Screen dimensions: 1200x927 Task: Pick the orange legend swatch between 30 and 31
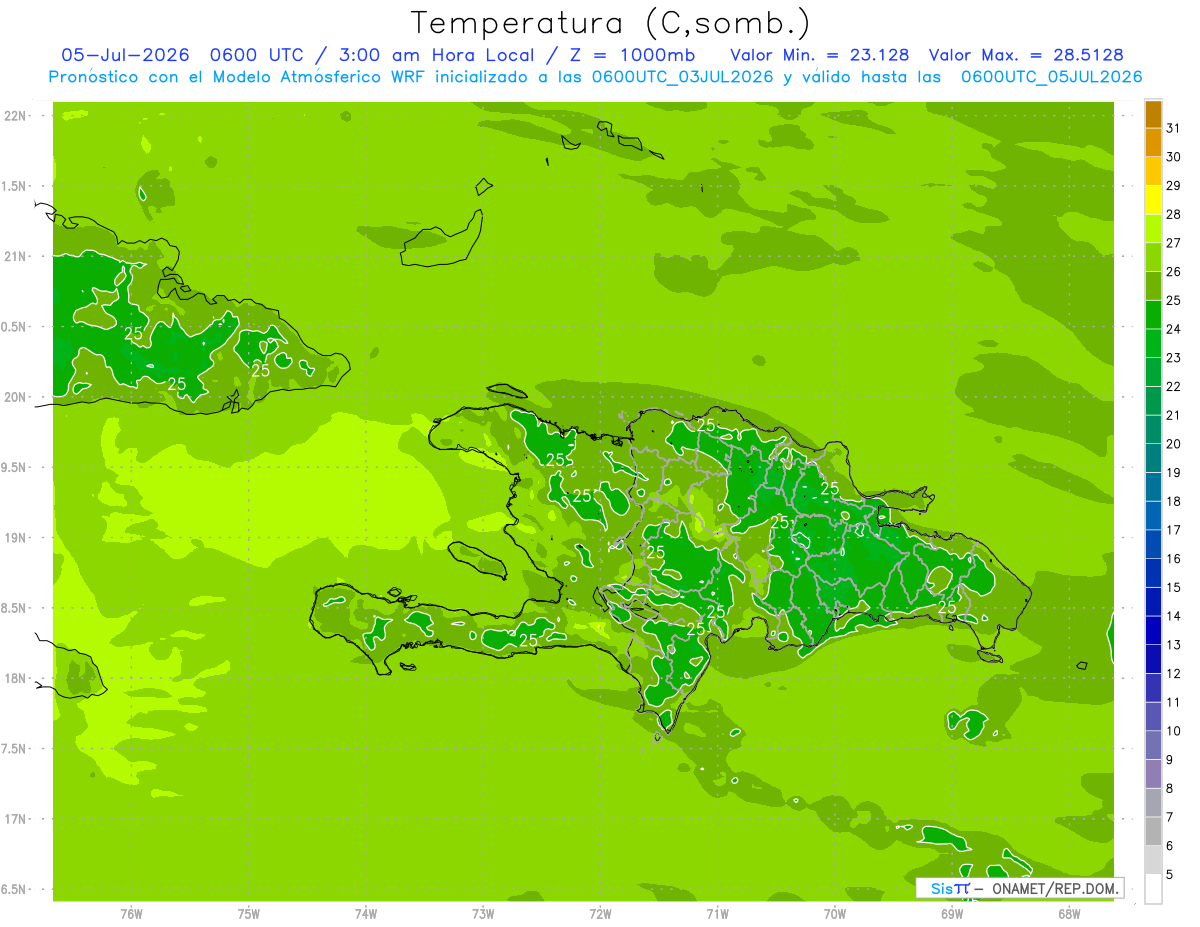1153,144
